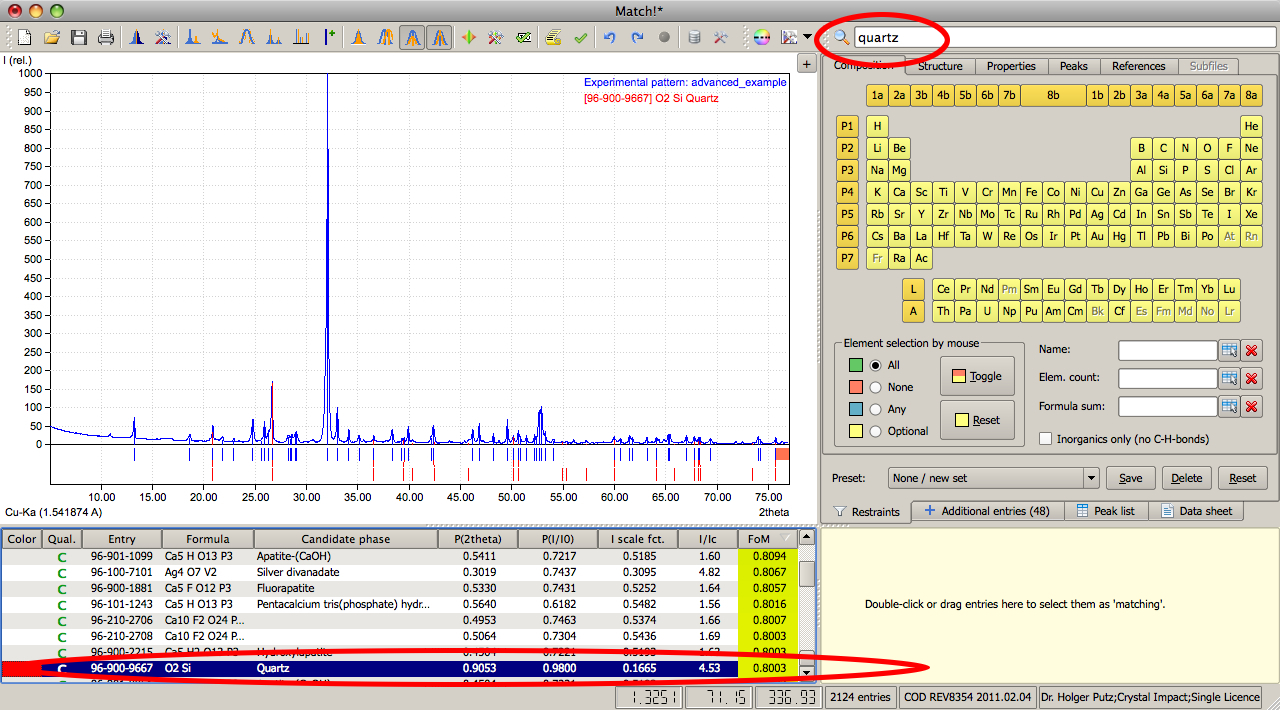Clear the Name field with red X
This screenshot has width=1280, height=710.
tap(1252, 350)
